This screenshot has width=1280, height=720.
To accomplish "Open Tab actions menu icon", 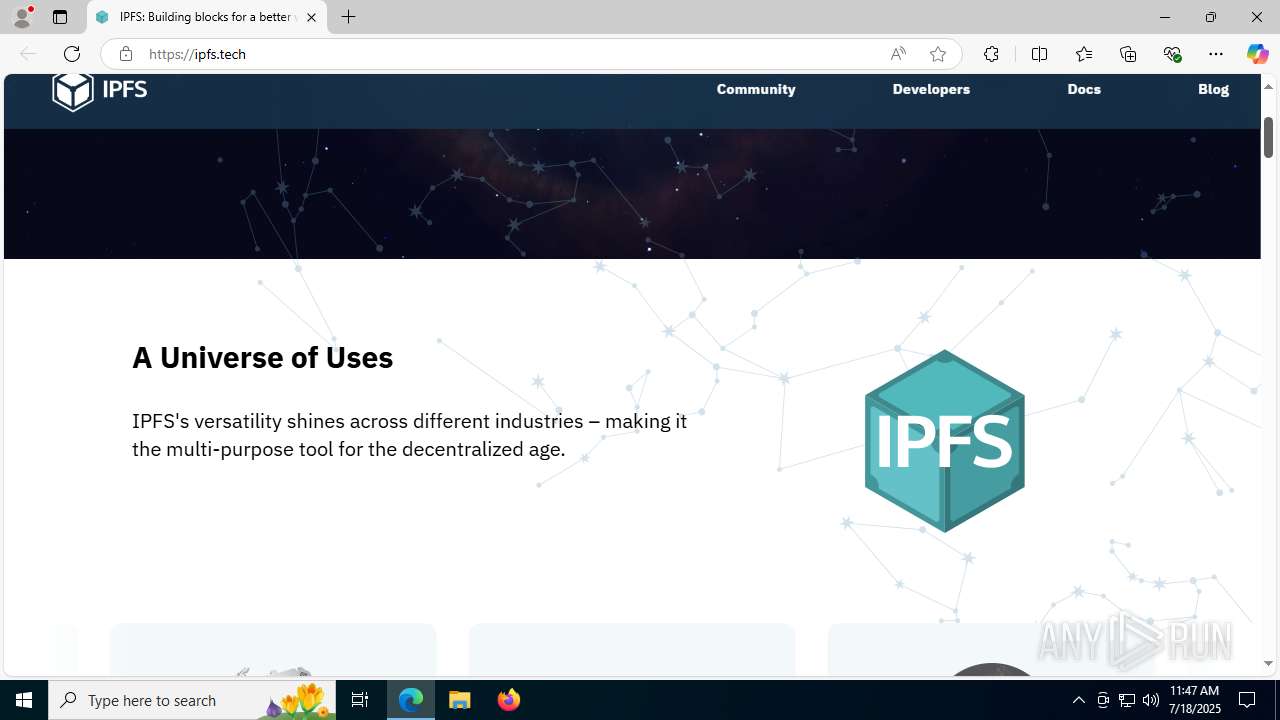I will pos(60,17).
